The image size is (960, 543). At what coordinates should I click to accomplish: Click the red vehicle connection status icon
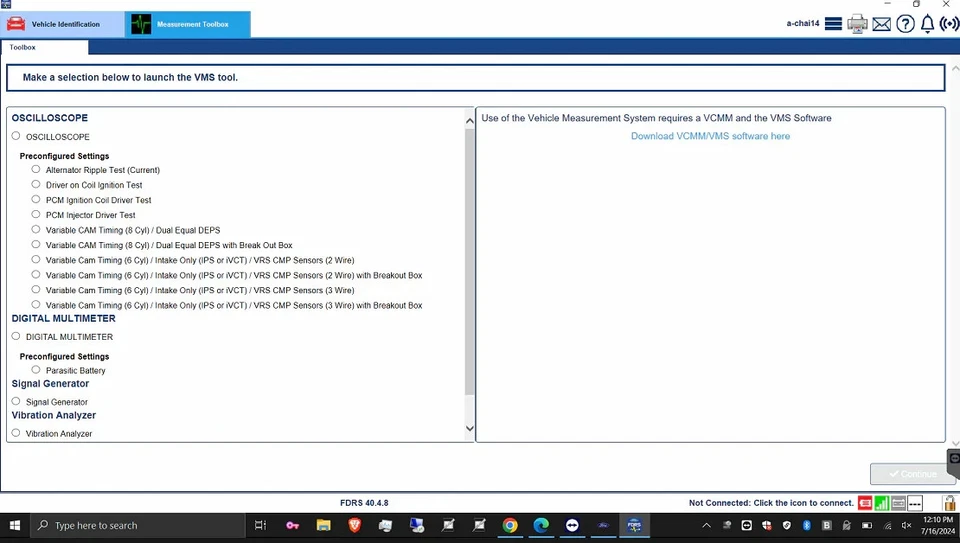pos(864,503)
